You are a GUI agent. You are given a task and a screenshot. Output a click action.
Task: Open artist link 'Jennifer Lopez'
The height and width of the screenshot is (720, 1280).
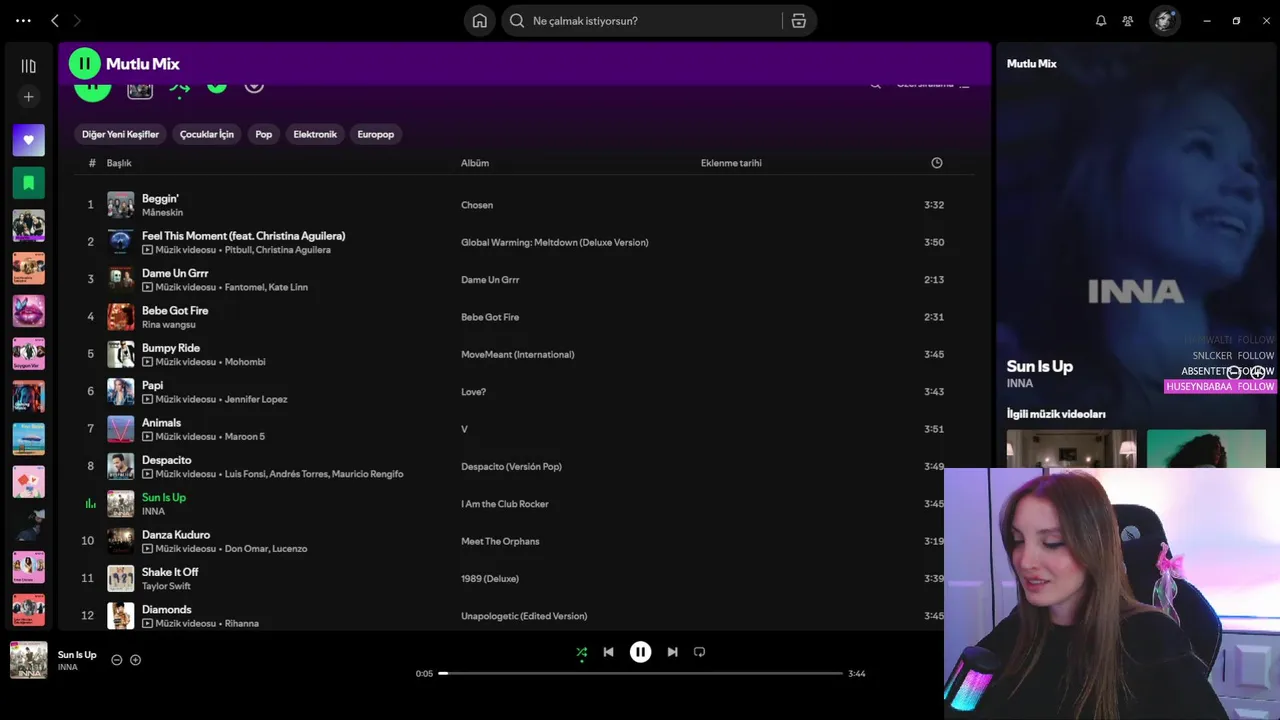point(256,399)
